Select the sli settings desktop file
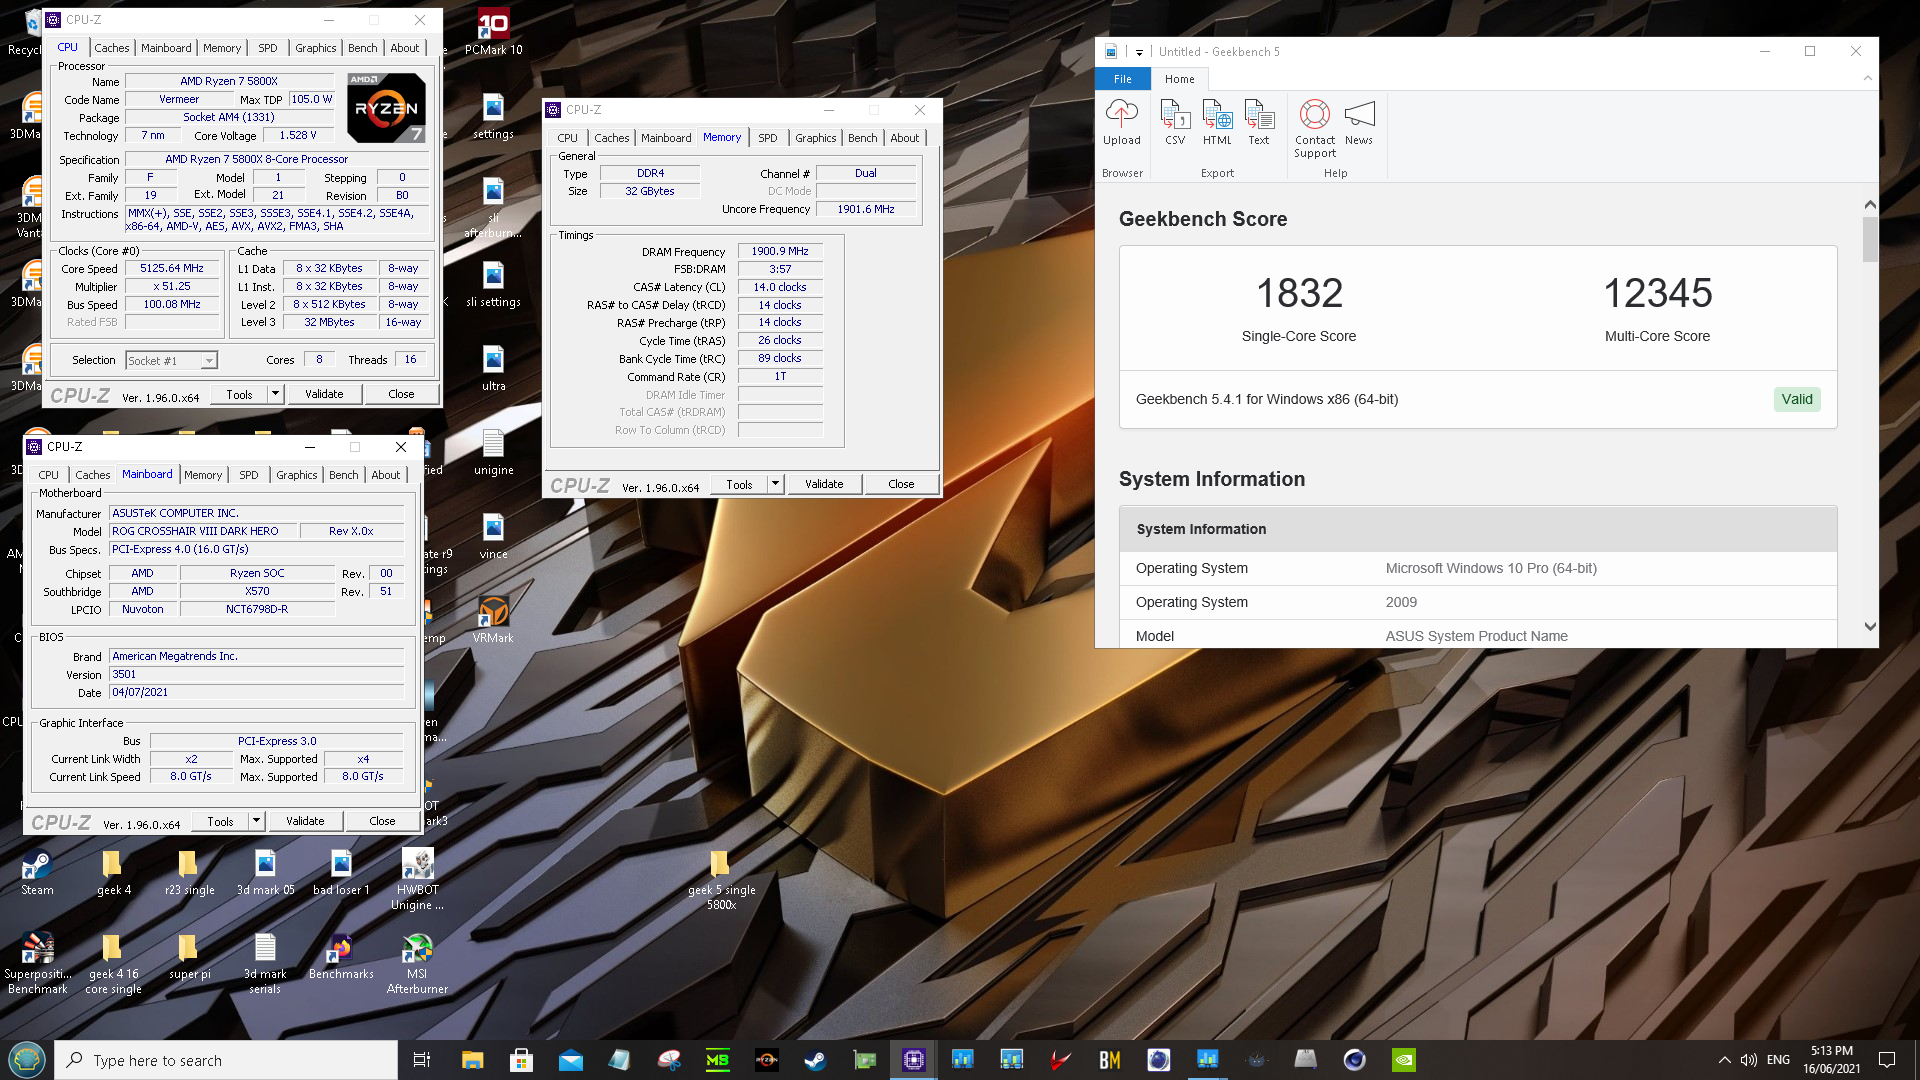Image resolution: width=1920 pixels, height=1080 pixels. click(493, 284)
